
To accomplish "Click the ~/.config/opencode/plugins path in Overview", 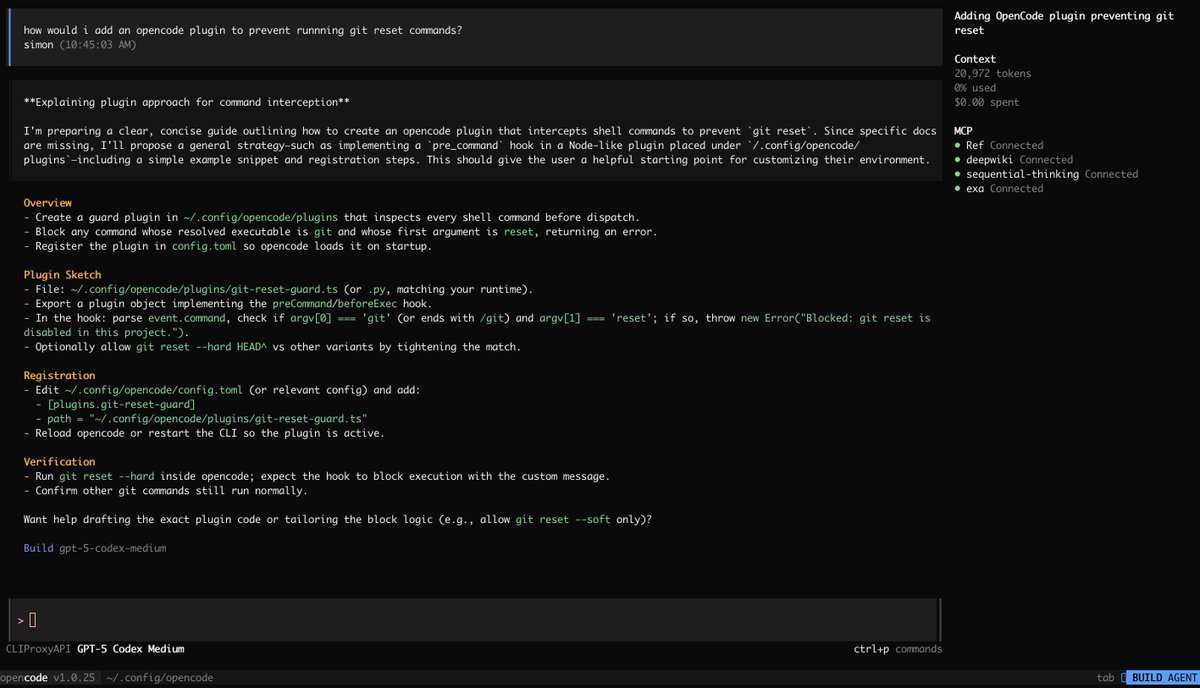I will click(260, 217).
